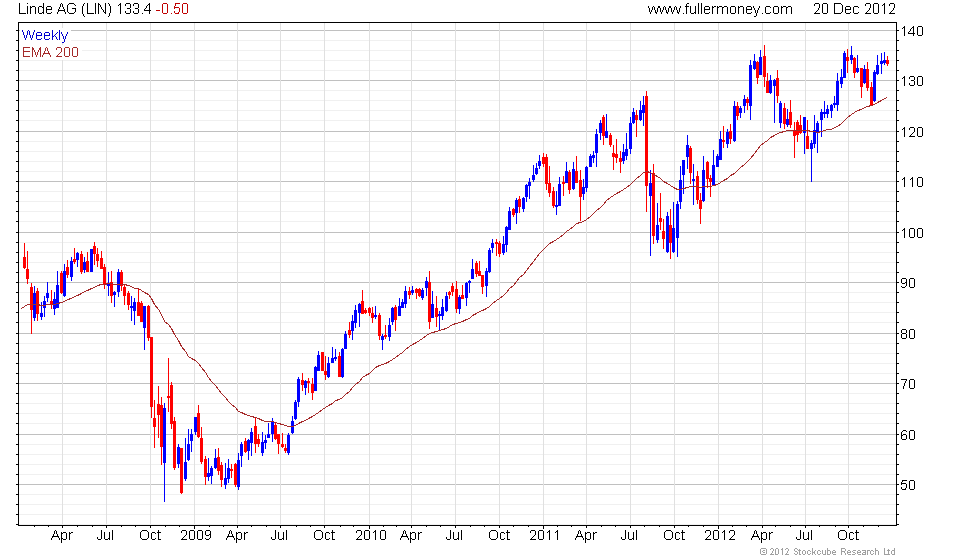Click the '2010' year label on time axis

pyautogui.click(x=371, y=536)
